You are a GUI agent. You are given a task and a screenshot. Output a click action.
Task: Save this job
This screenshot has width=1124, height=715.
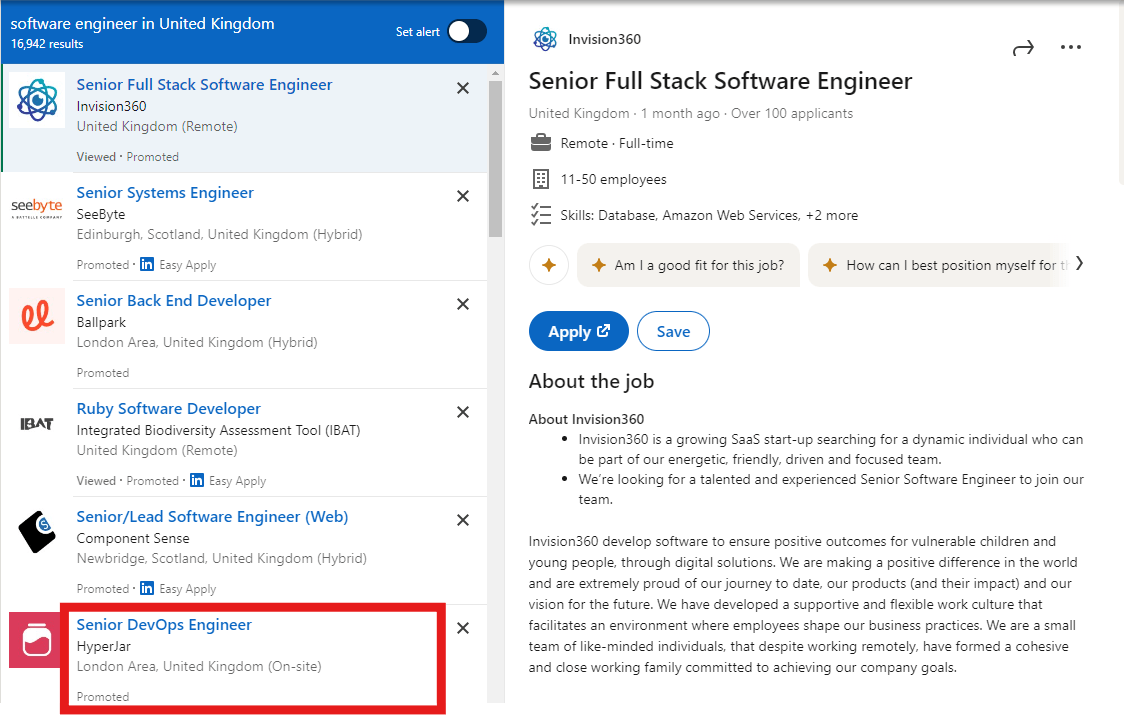pyautogui.click(x=673, y=331)
